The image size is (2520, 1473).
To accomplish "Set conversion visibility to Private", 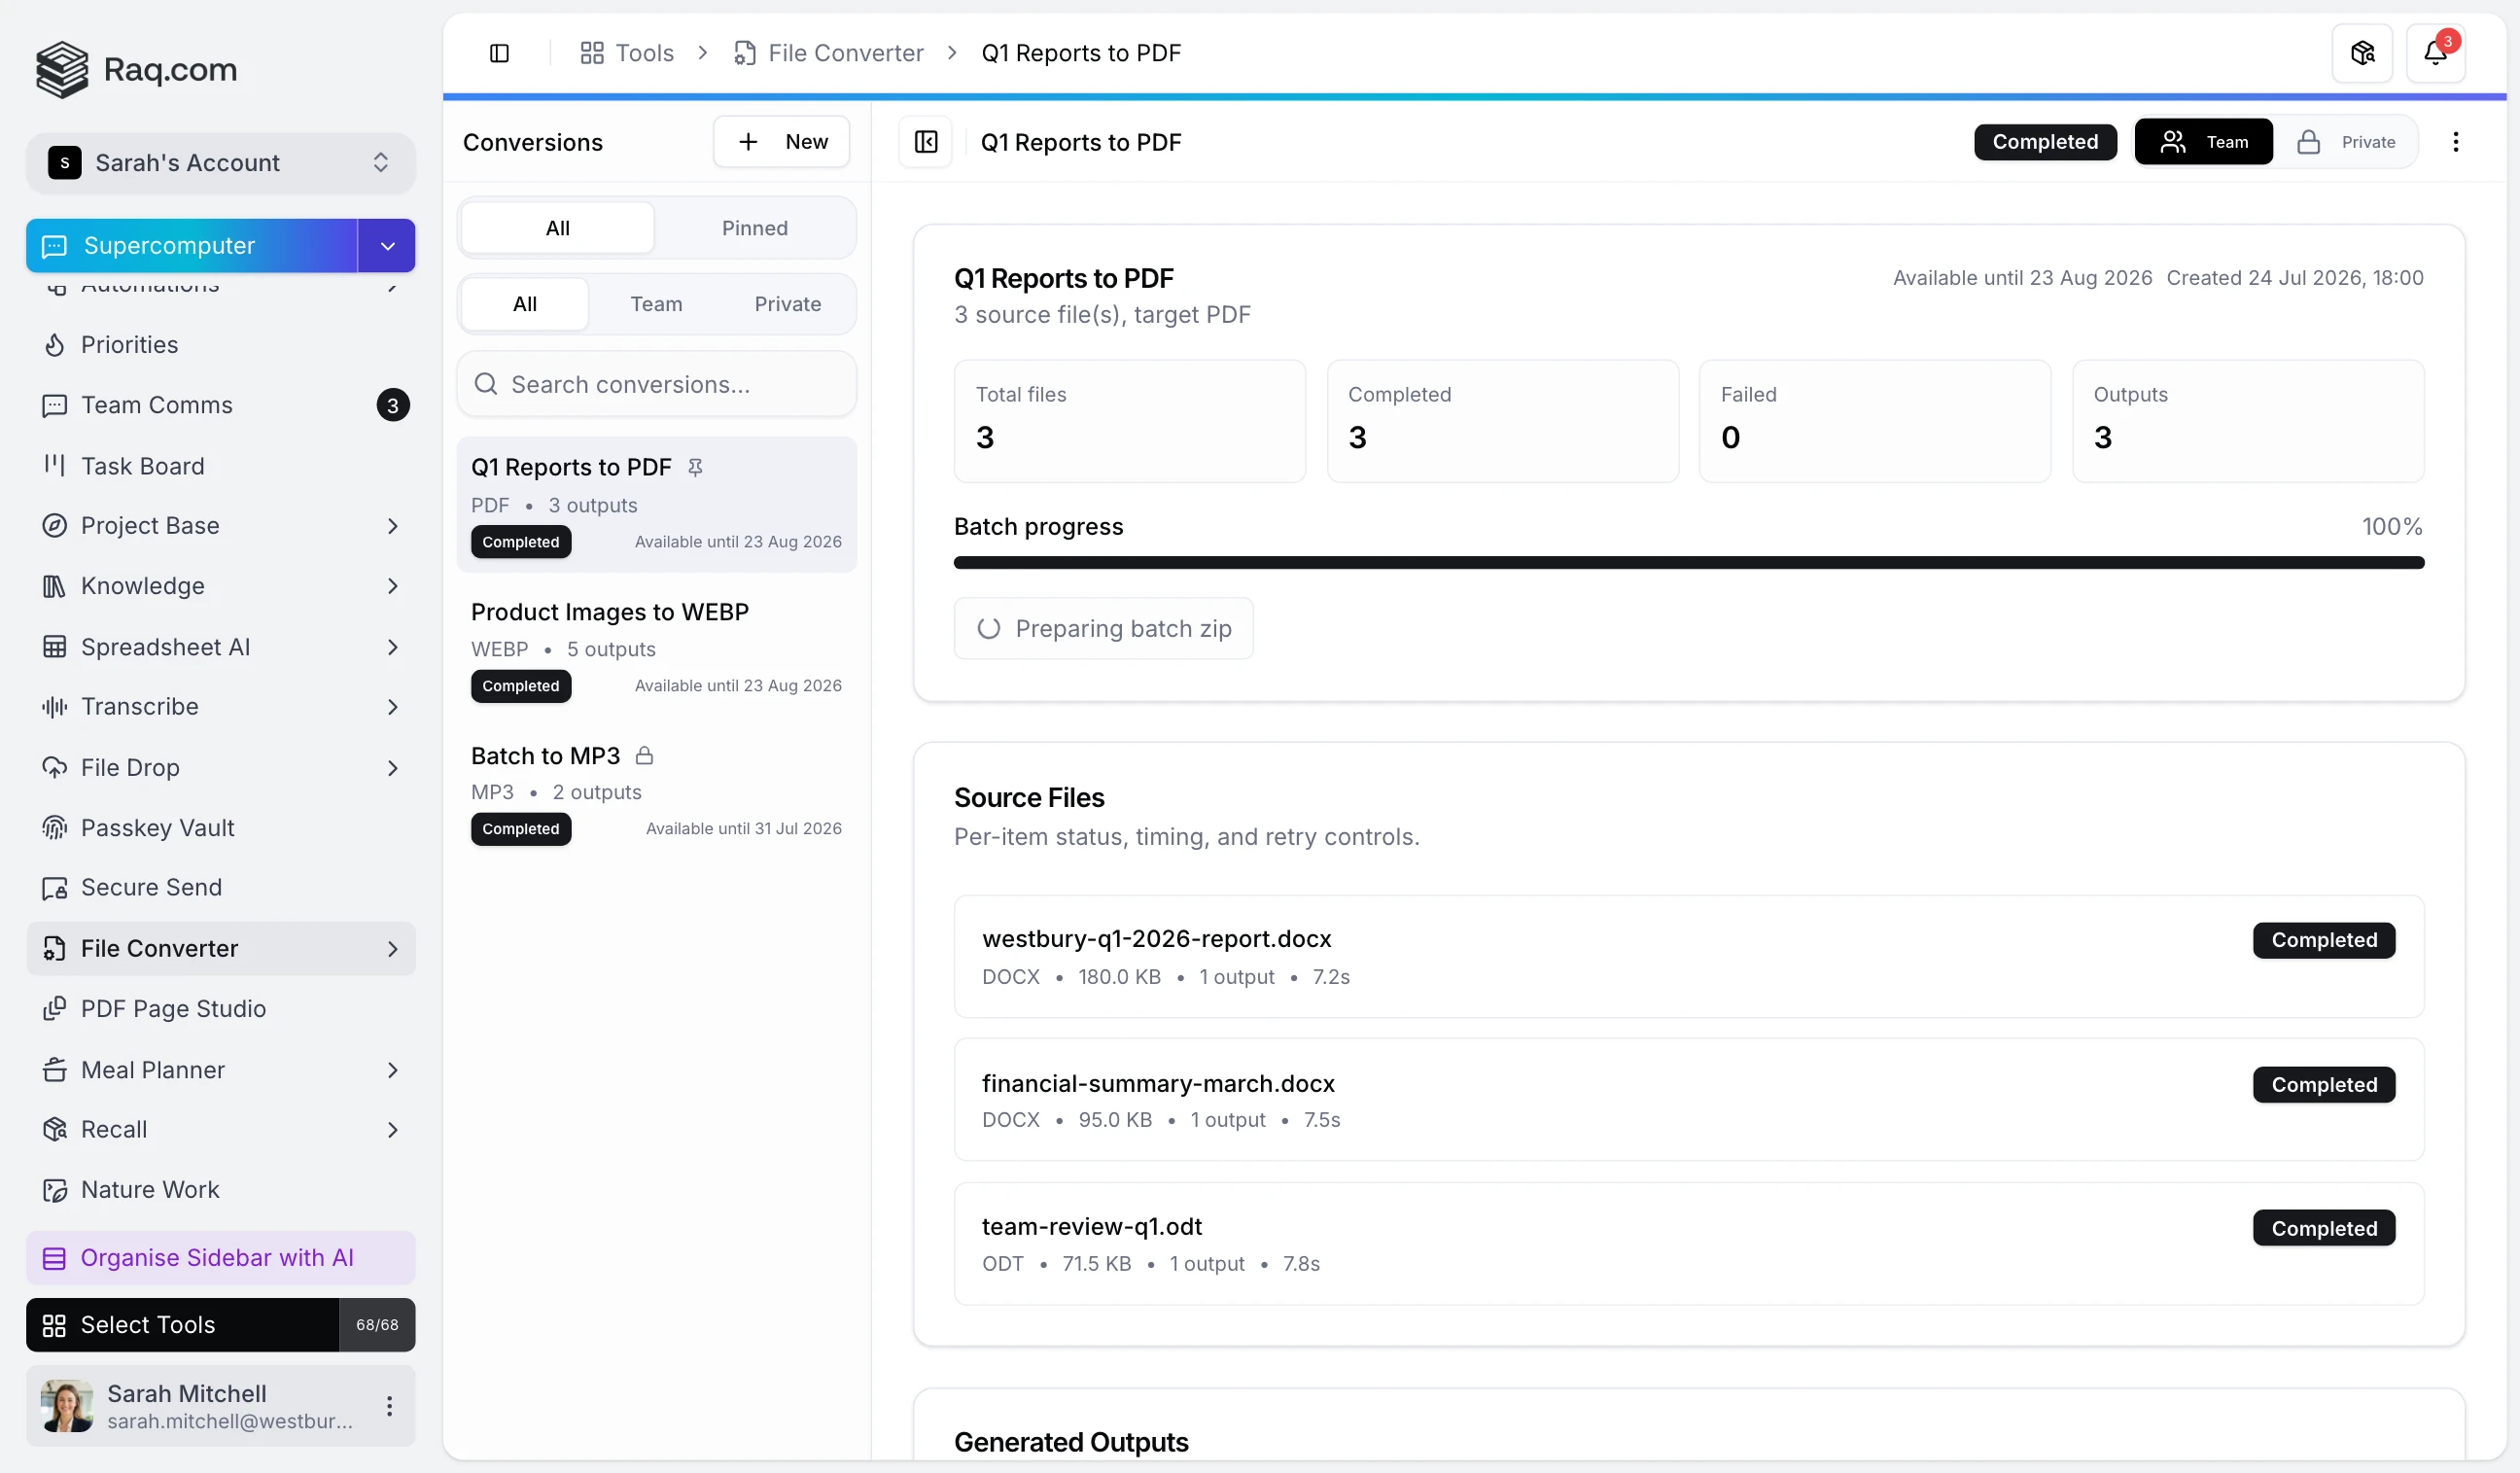I will pos(2346,142).
